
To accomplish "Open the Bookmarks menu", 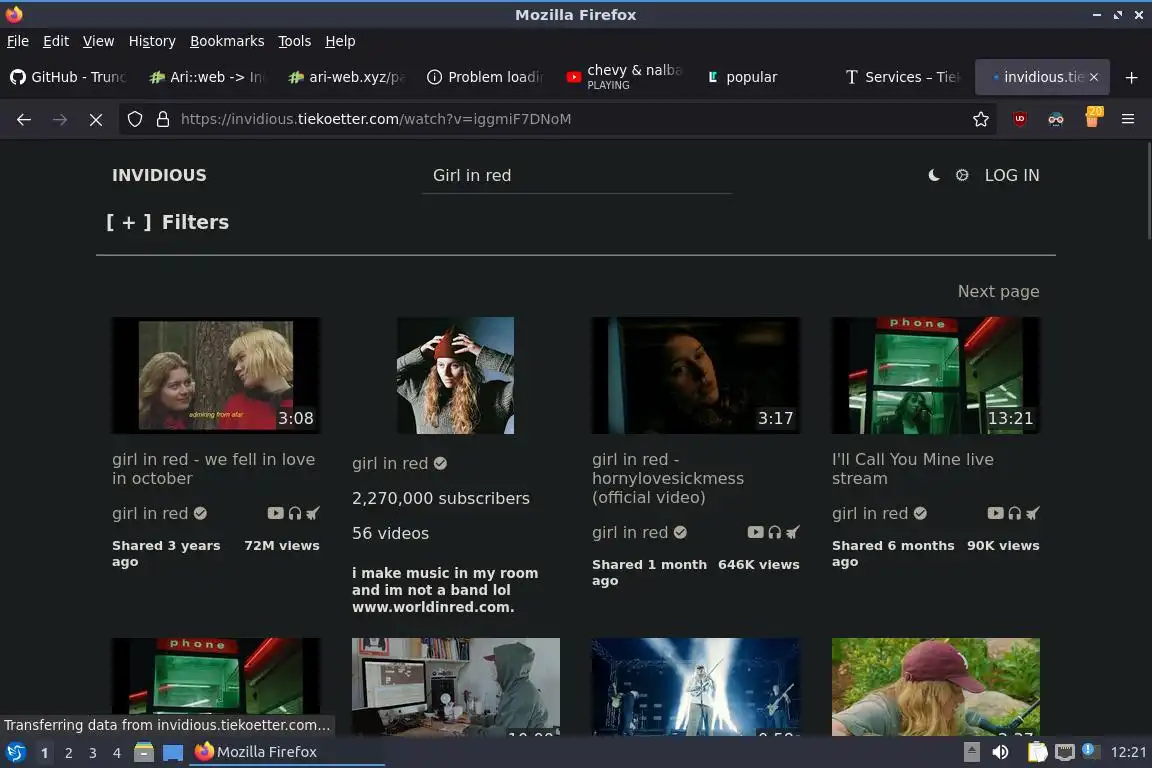I will pyautogui.click(x=227, y=41).
